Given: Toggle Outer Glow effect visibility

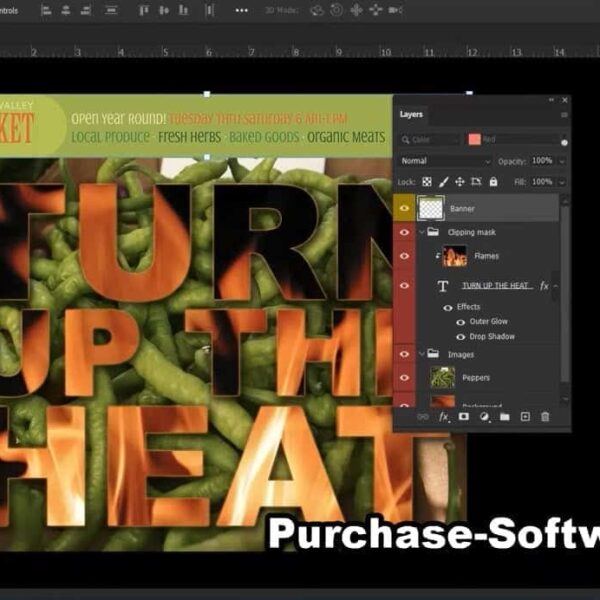Looking at the screenshot, I should [x=461, y=322].
